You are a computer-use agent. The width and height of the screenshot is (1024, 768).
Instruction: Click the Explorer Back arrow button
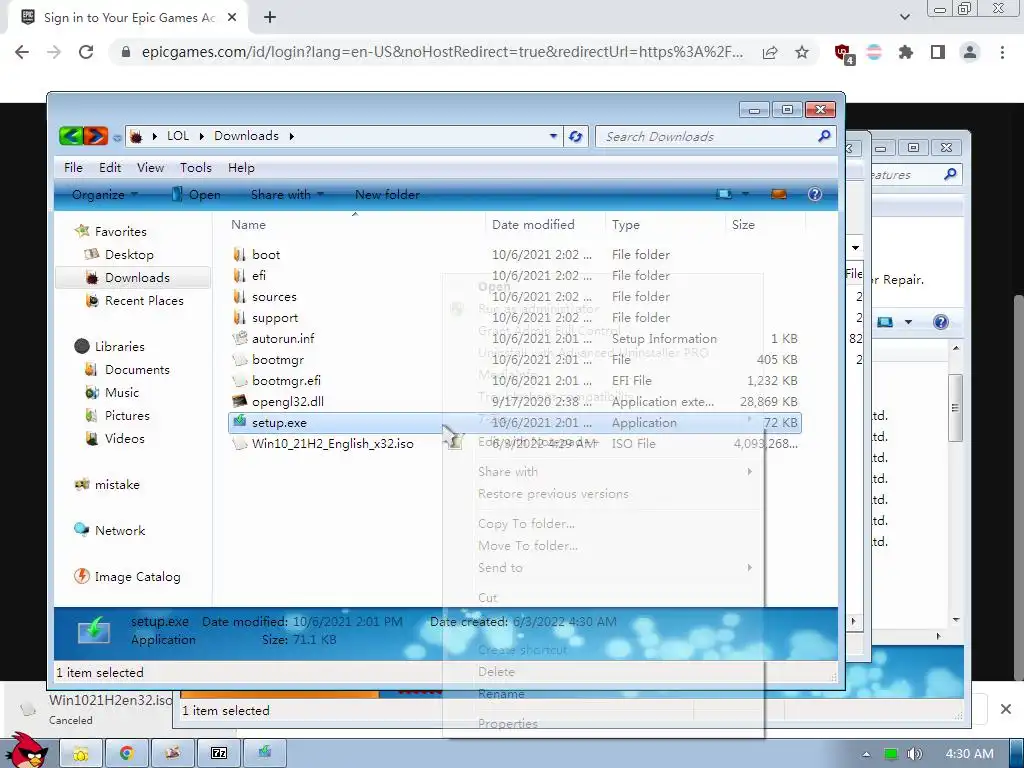(x=71, y=136)
